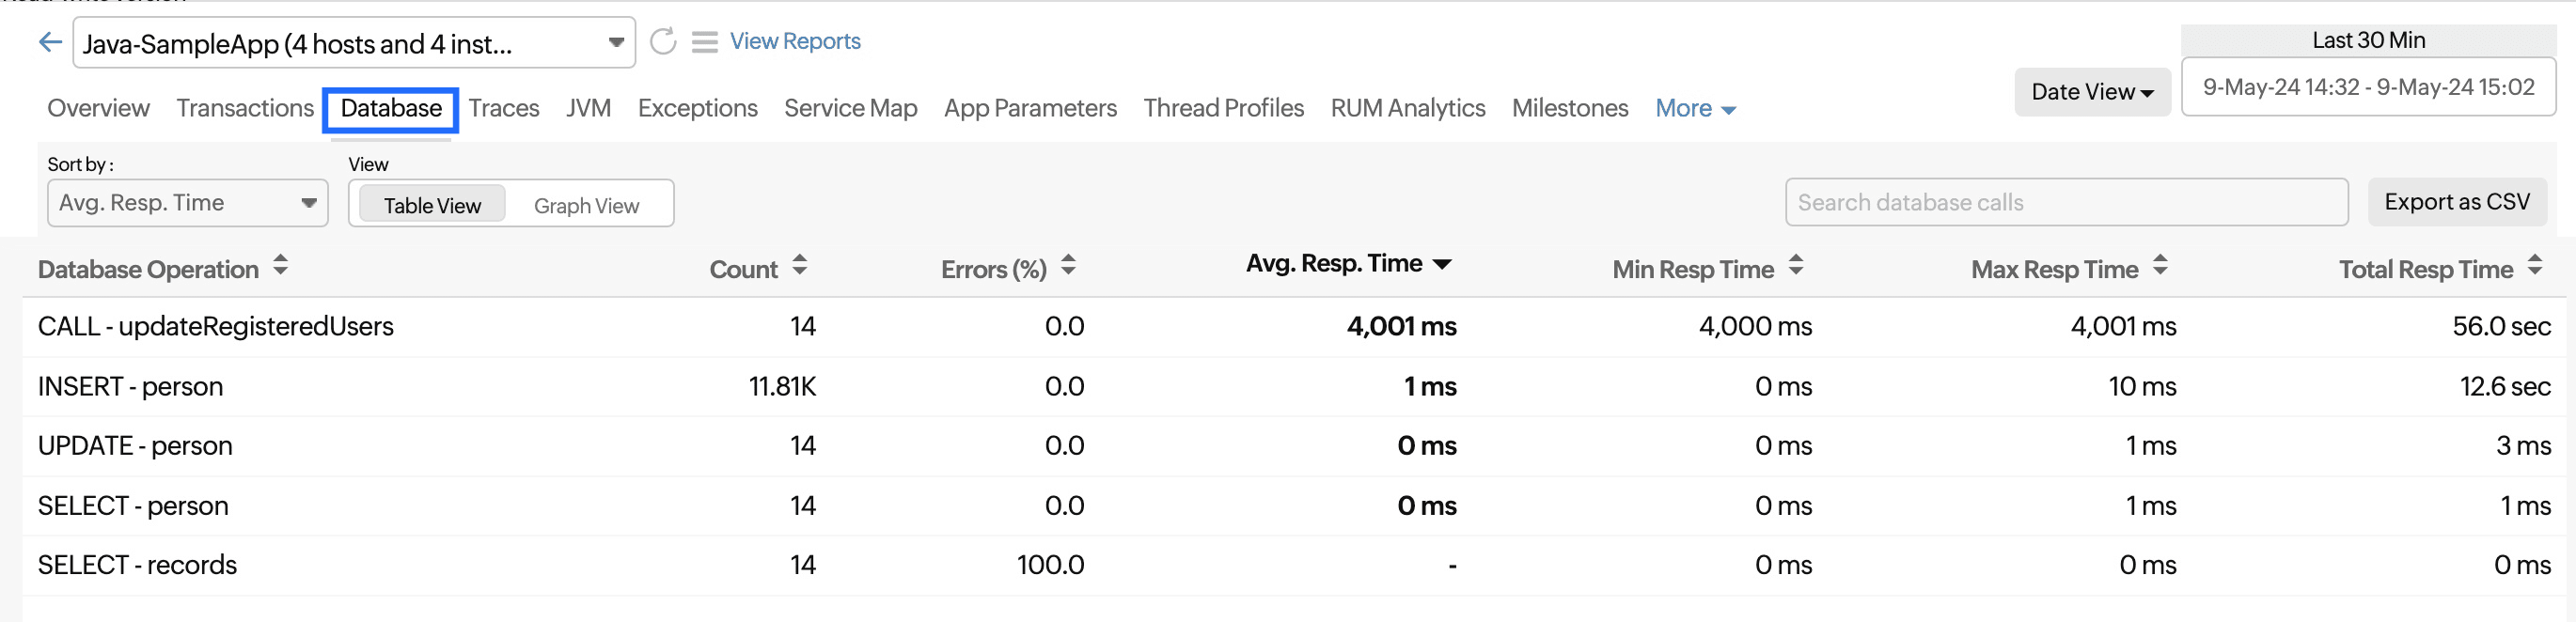Click the View Reports link
Image resolution: width=2576 pixels, height=622 pixels.
795,41
